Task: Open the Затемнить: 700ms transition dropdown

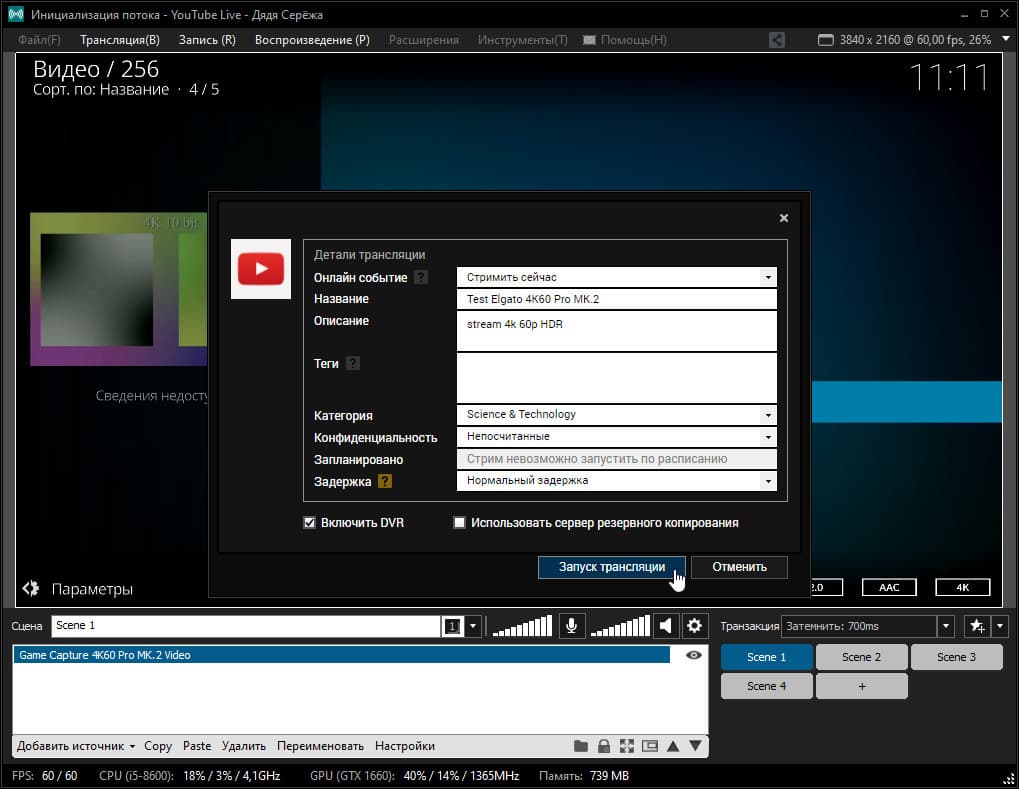Action: click(945, 626)
